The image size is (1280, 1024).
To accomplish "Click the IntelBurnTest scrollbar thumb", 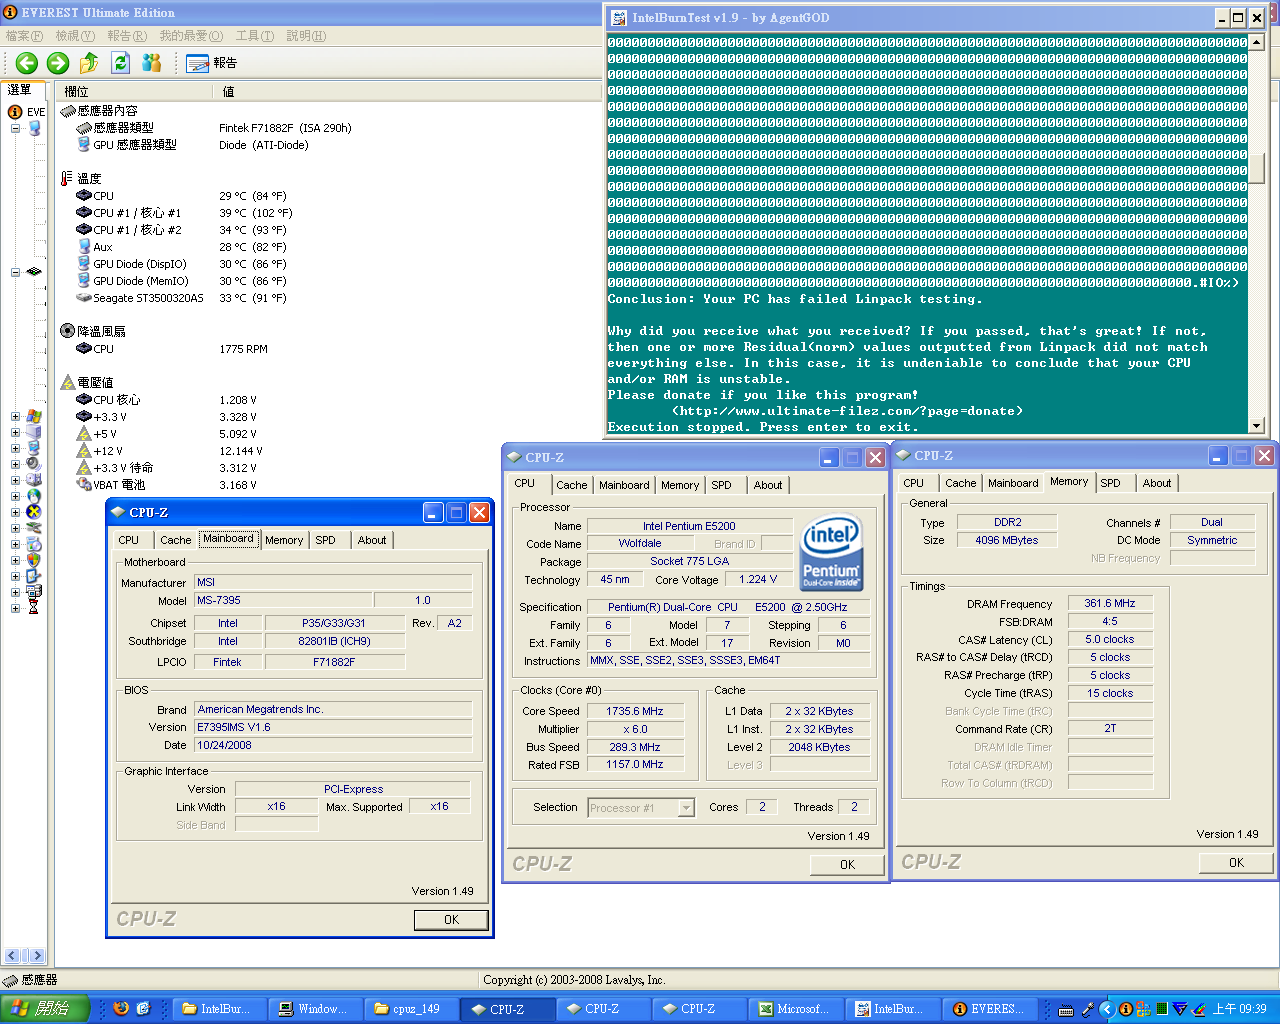I will click(1257, 168).
